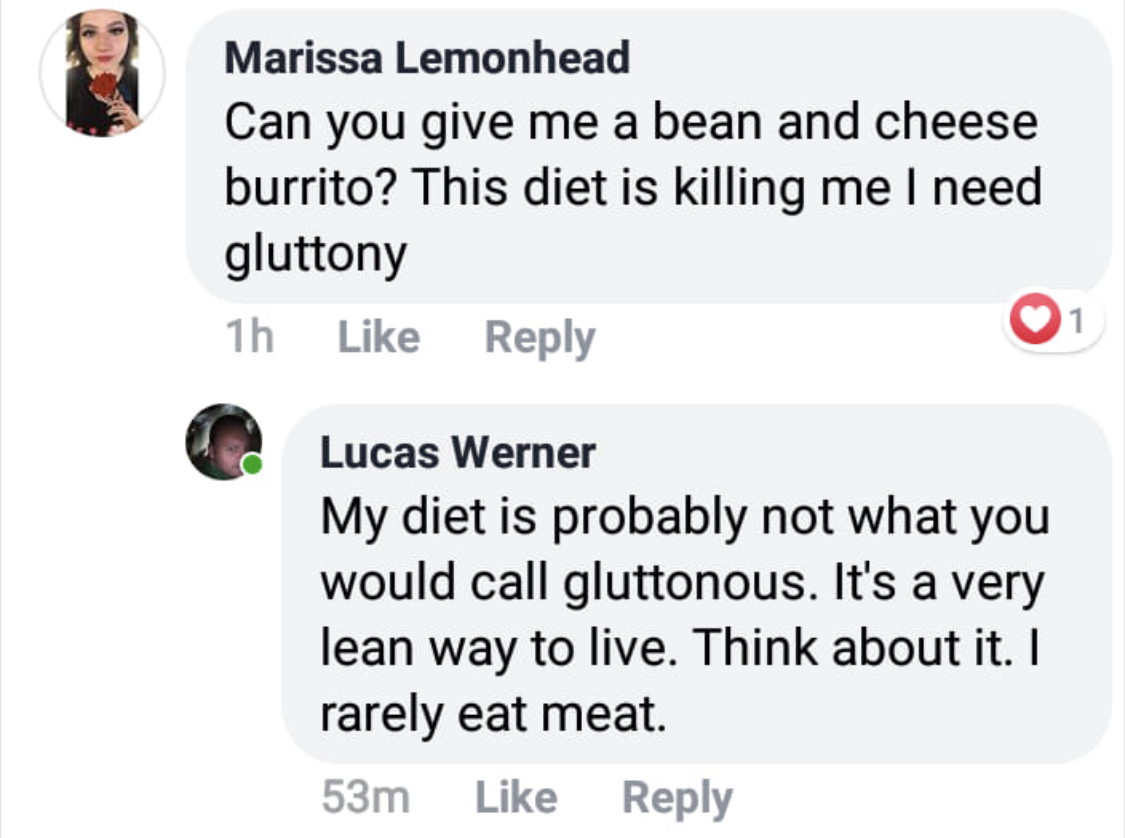Screen dimensions: 1125x838
Task: Select Marissa's comment bubble about bean burrito
Action: pyautogui.click(x=649, y=156)
